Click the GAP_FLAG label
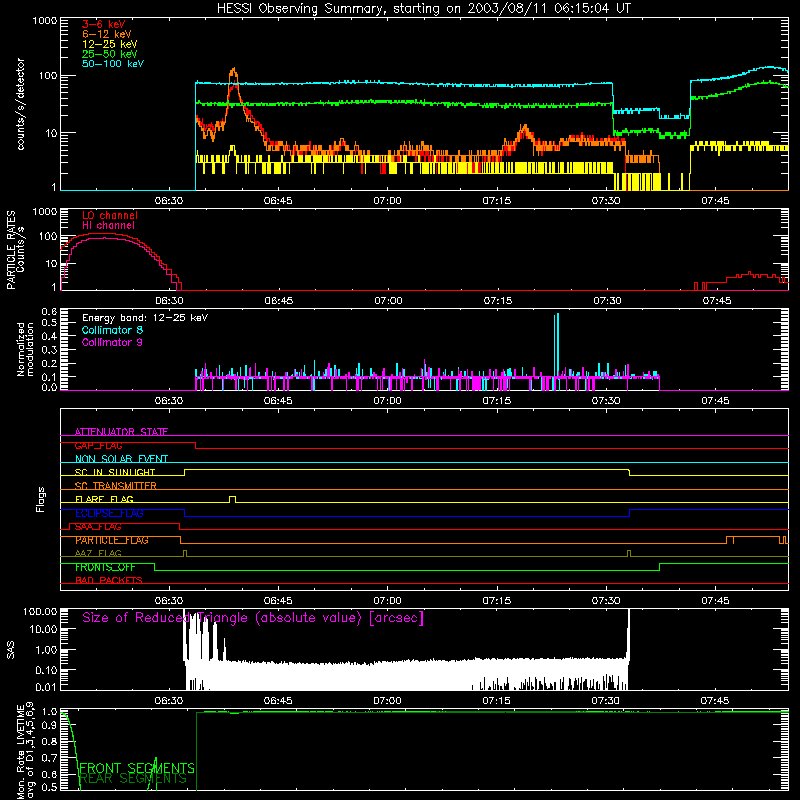 pos(98,445)
